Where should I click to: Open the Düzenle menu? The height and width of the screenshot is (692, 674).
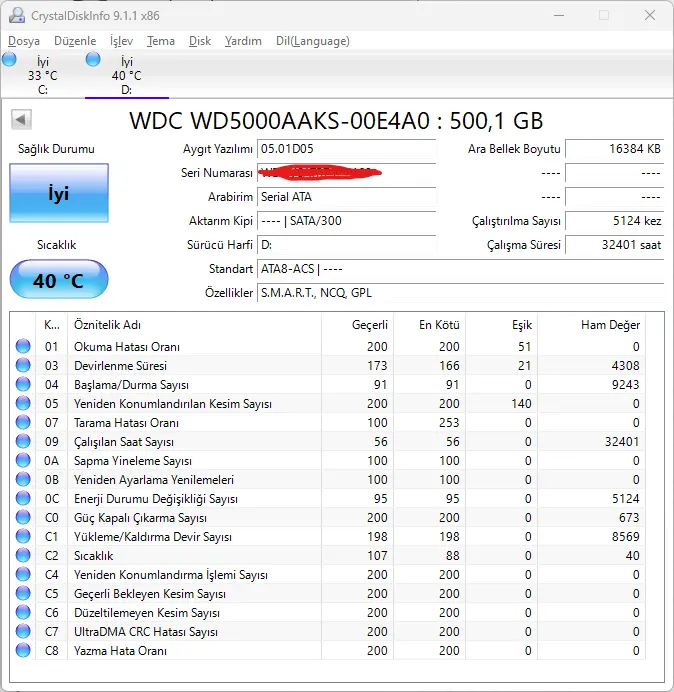pos(75,41)
